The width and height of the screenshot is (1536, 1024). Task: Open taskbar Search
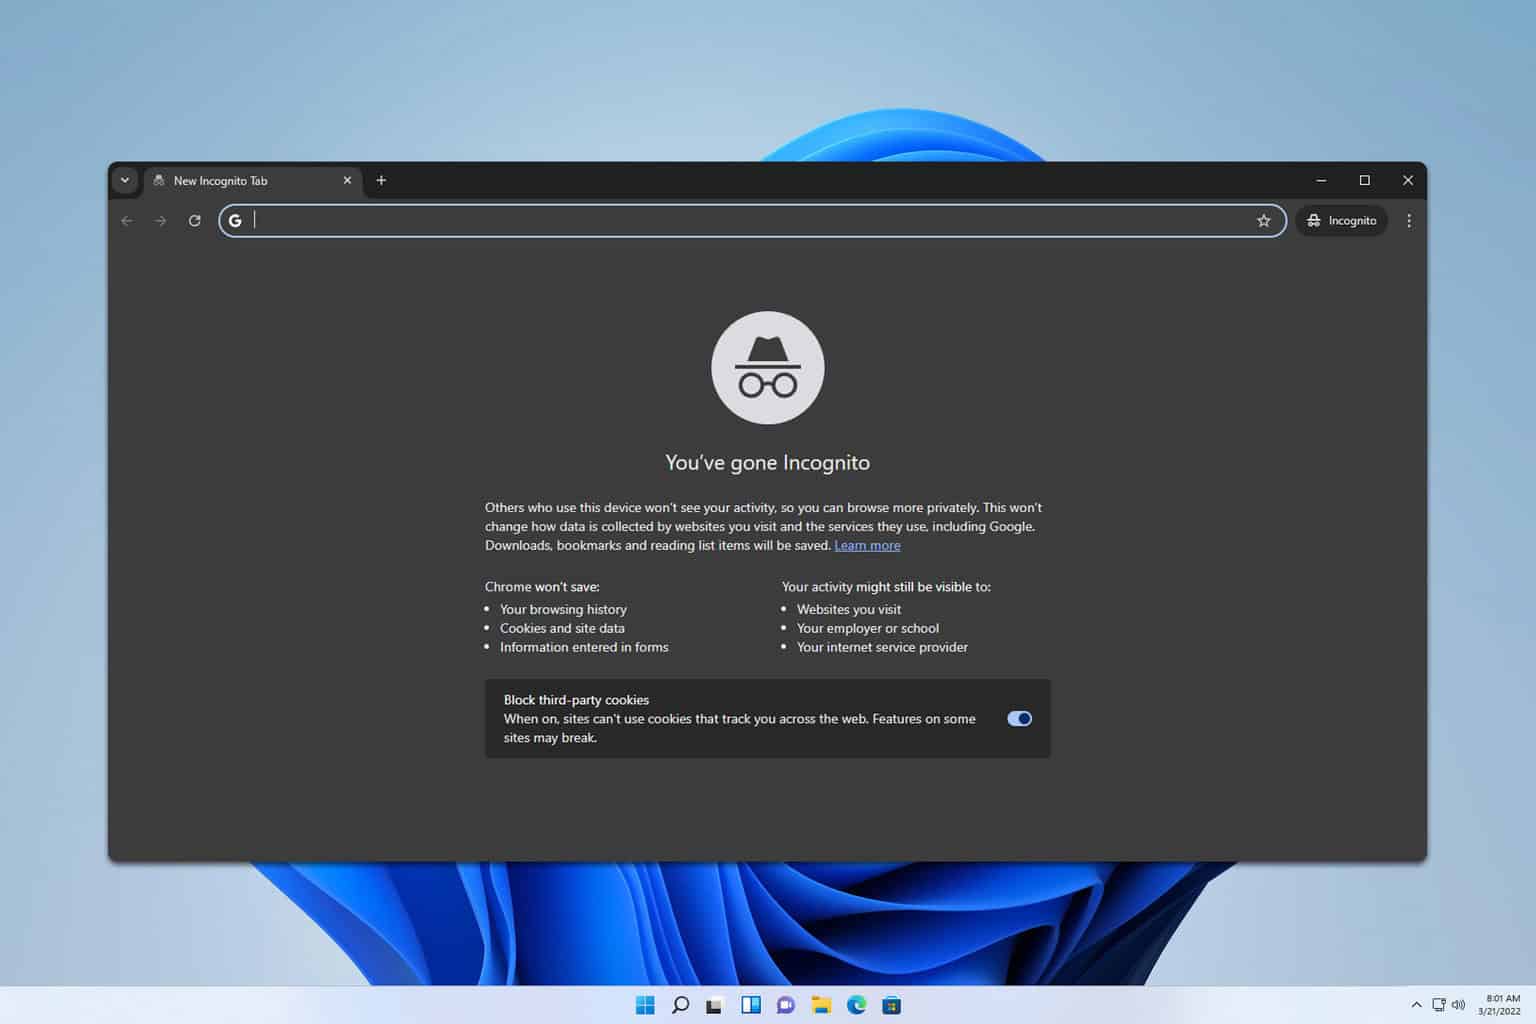680,1005
